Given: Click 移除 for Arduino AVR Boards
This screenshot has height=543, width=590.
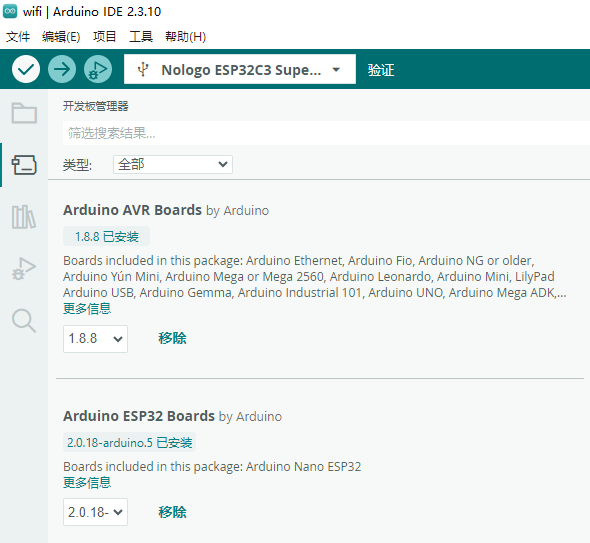Looking at the screenshot, I should click(x=172, y=338).
